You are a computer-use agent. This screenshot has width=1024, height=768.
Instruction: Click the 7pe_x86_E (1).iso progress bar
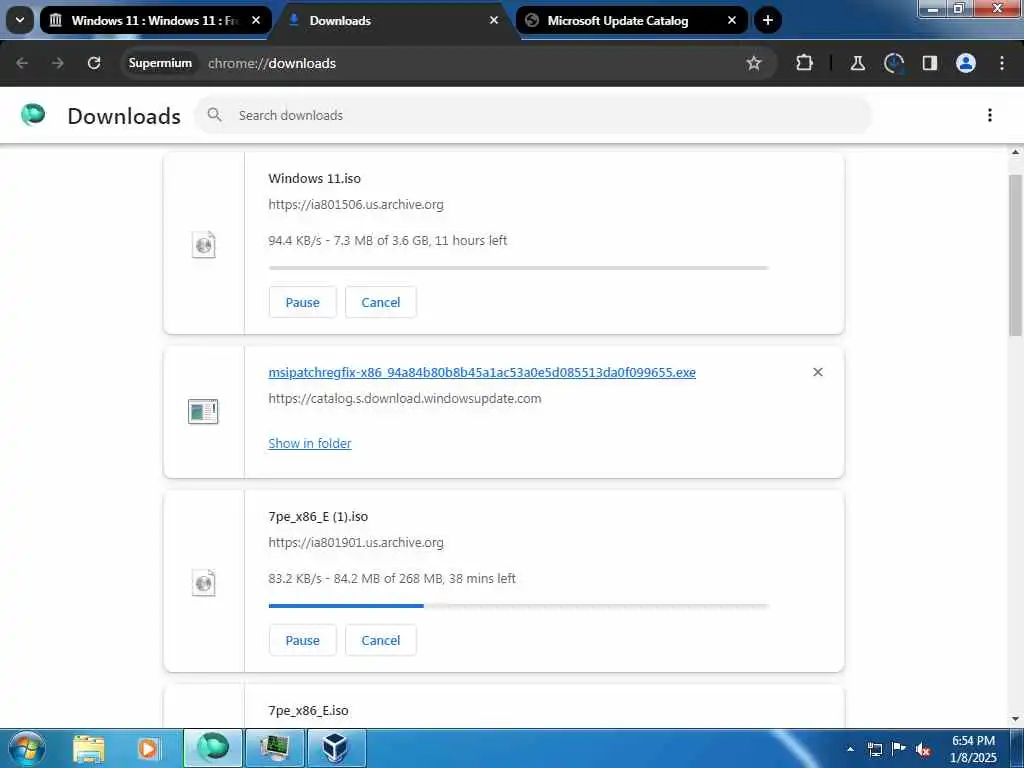pos(519,606)
